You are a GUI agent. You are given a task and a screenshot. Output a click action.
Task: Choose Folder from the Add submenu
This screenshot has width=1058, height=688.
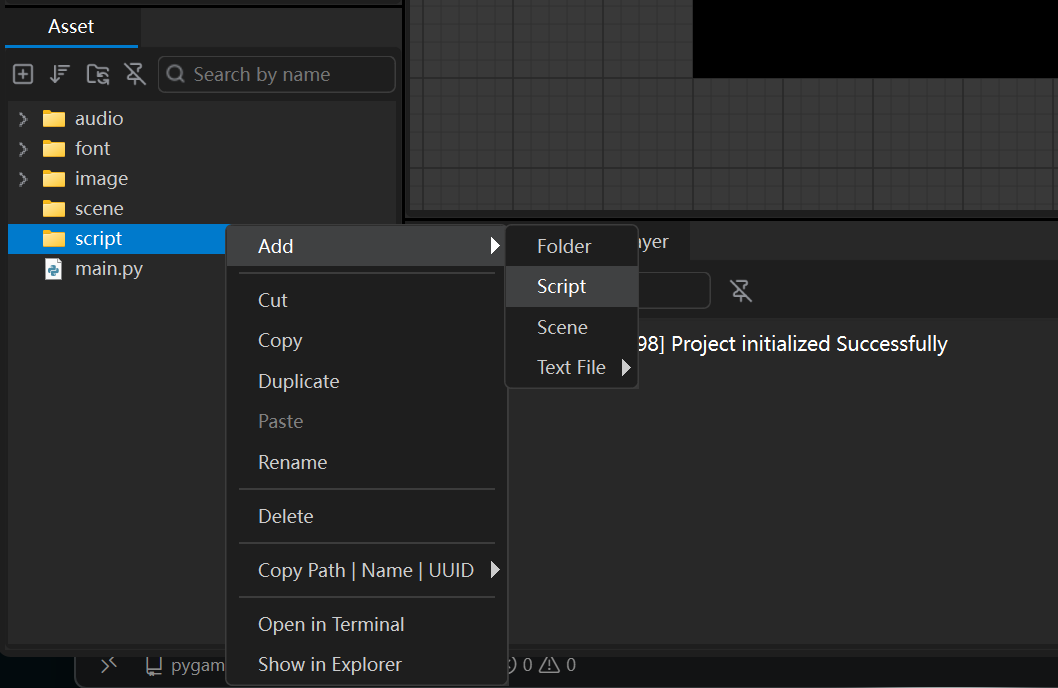(x=572, y=246)
